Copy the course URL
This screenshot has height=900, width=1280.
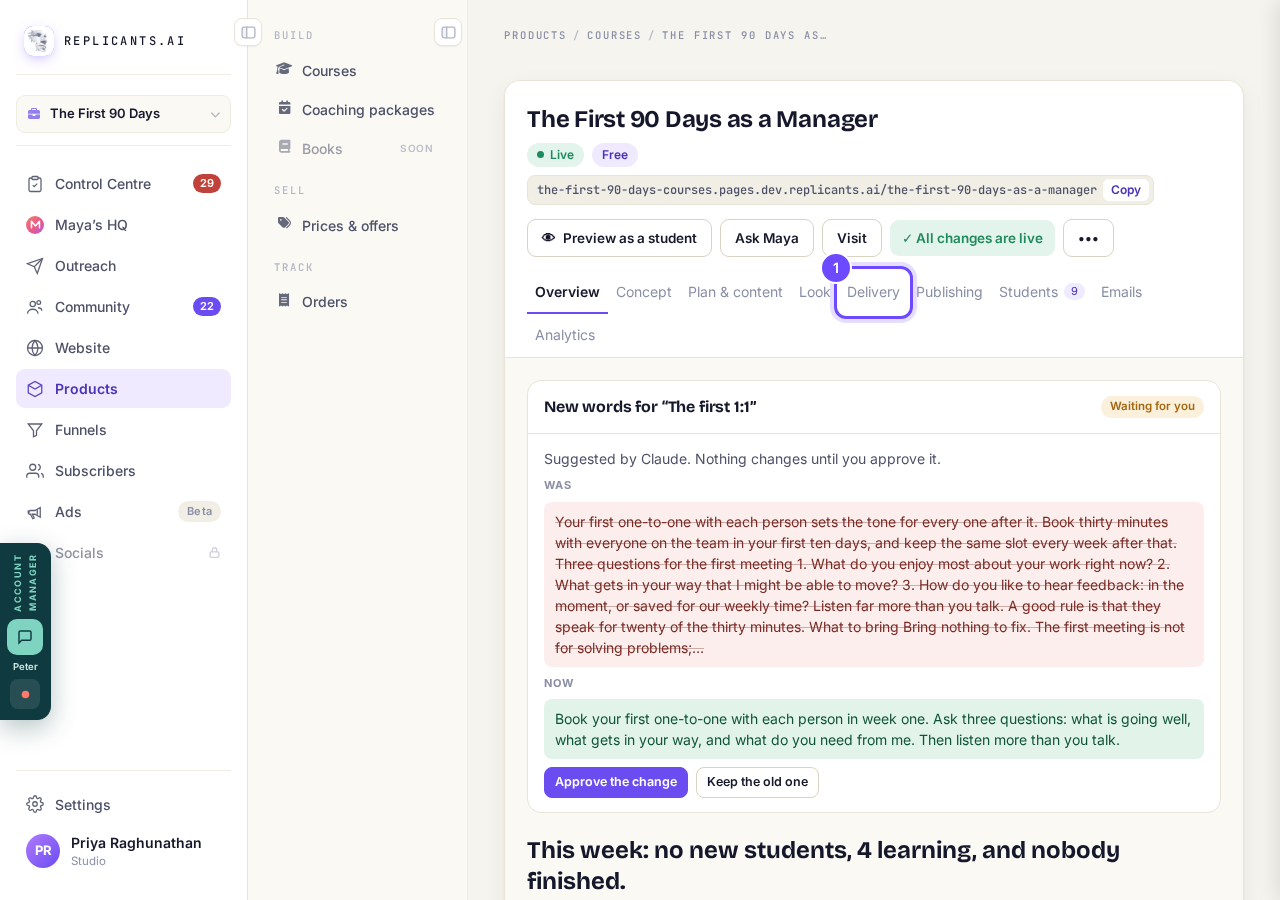[x=1125, y=190]
